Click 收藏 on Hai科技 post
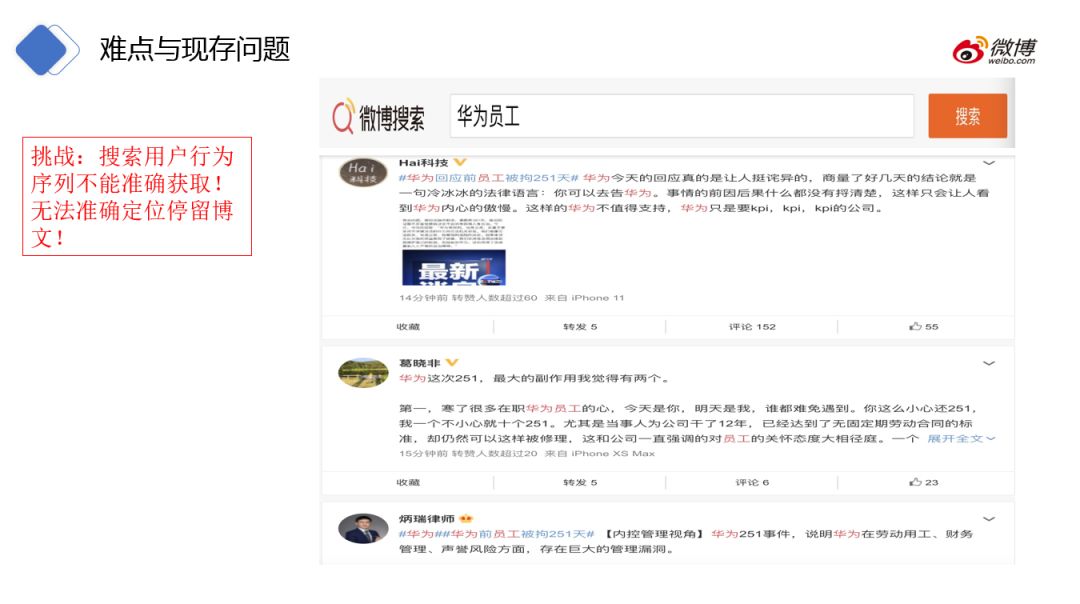 coord(408,326)
